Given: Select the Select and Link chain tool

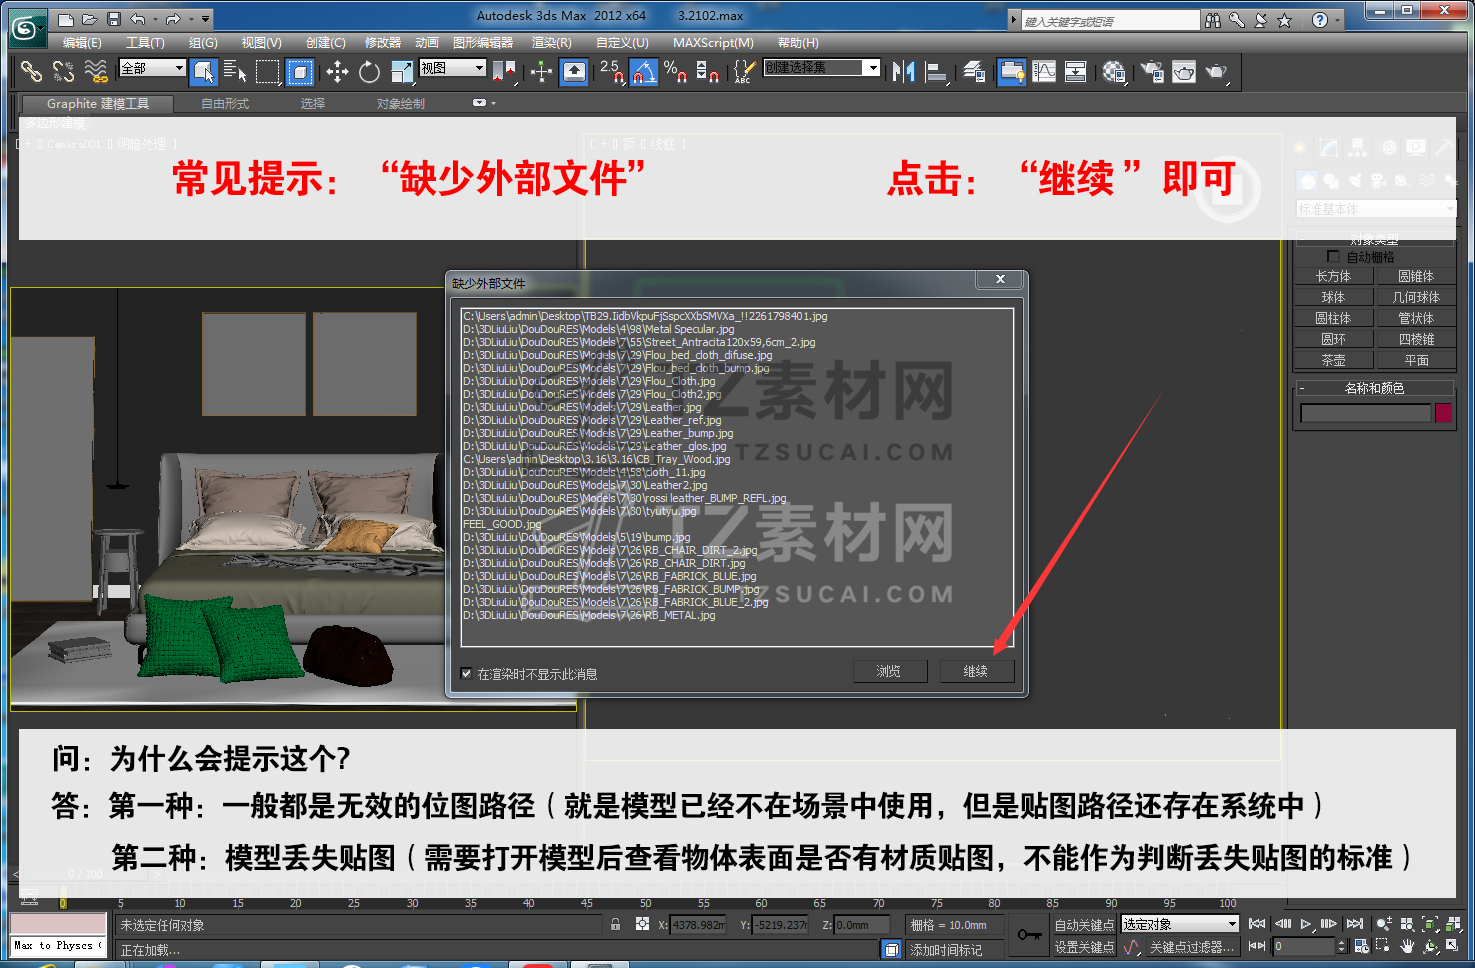Looking at the screenshot, I should (x=32, y=71).
